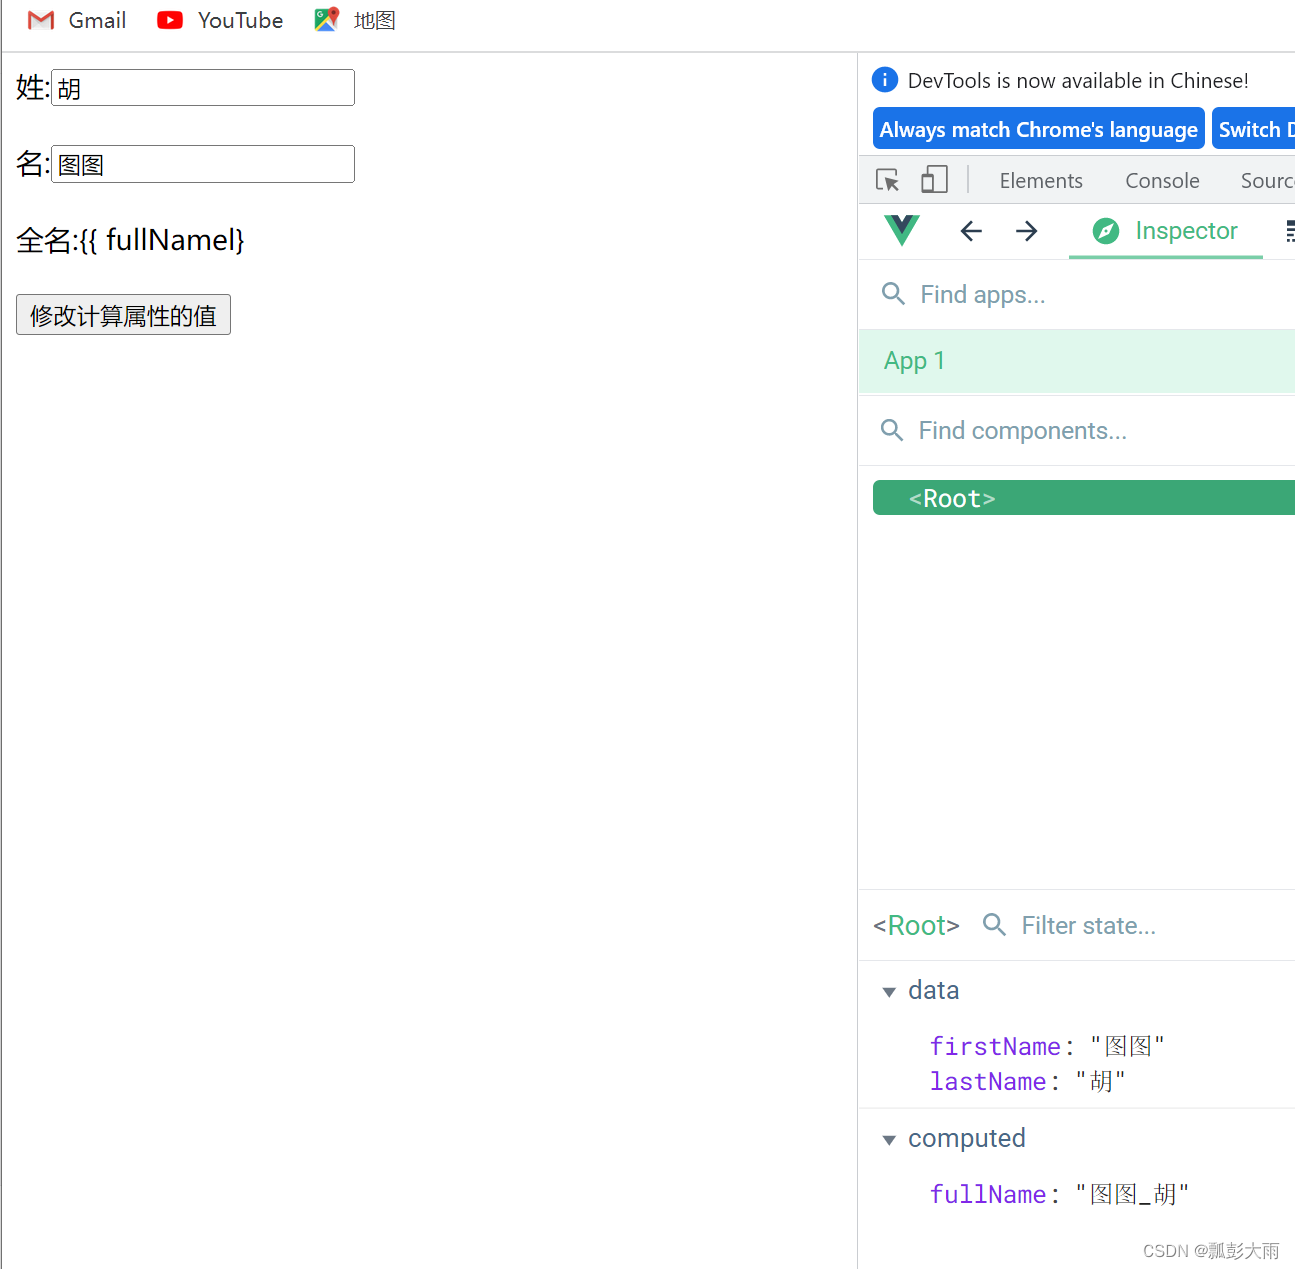The height and width of the screenshot is (1269, 1295).
Task: Collapse the computed section
Action: [889, 1139]
